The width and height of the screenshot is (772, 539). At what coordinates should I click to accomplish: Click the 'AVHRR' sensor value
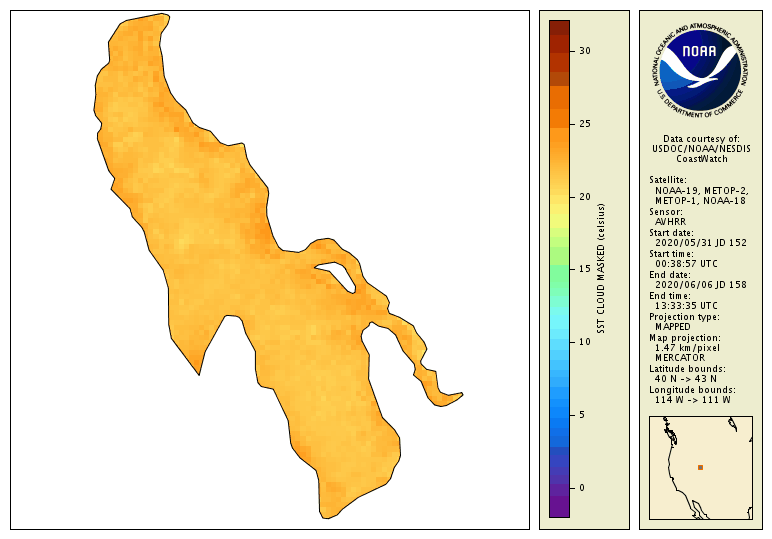pos(670,222)
